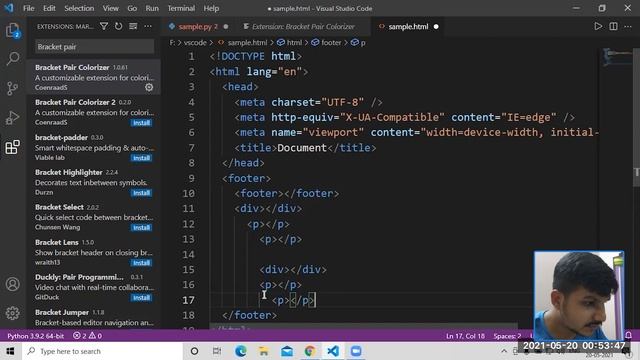
Task: Select the Bracket Pair Colorizer extension entry
Action: point(94,77)
